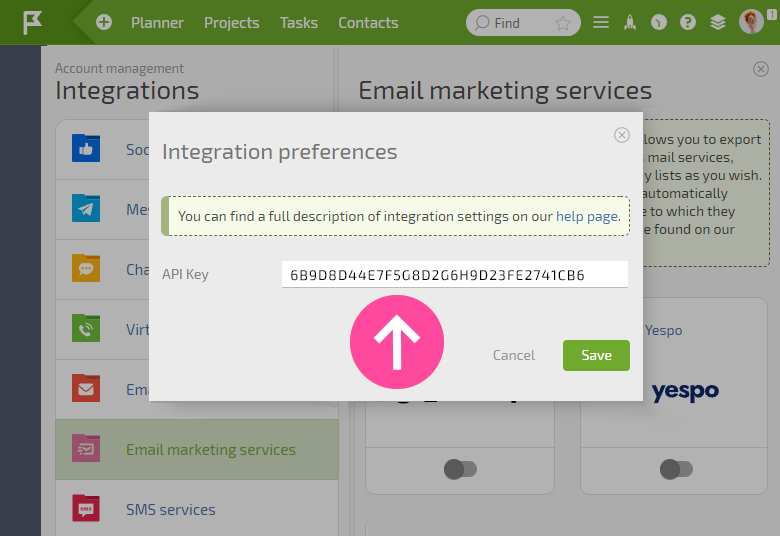Screen dimensions: 780x536
Task: Click the star favorites icon in search
Action: (563, 23)
